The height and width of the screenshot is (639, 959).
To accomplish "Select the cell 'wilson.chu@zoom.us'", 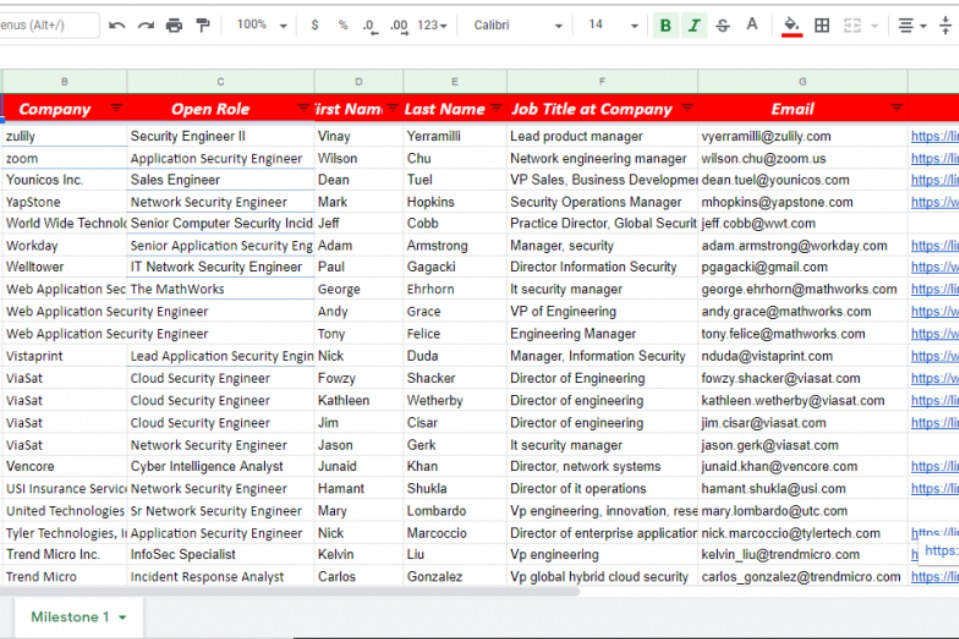I will pyautogui.click(x=802, y=158).
